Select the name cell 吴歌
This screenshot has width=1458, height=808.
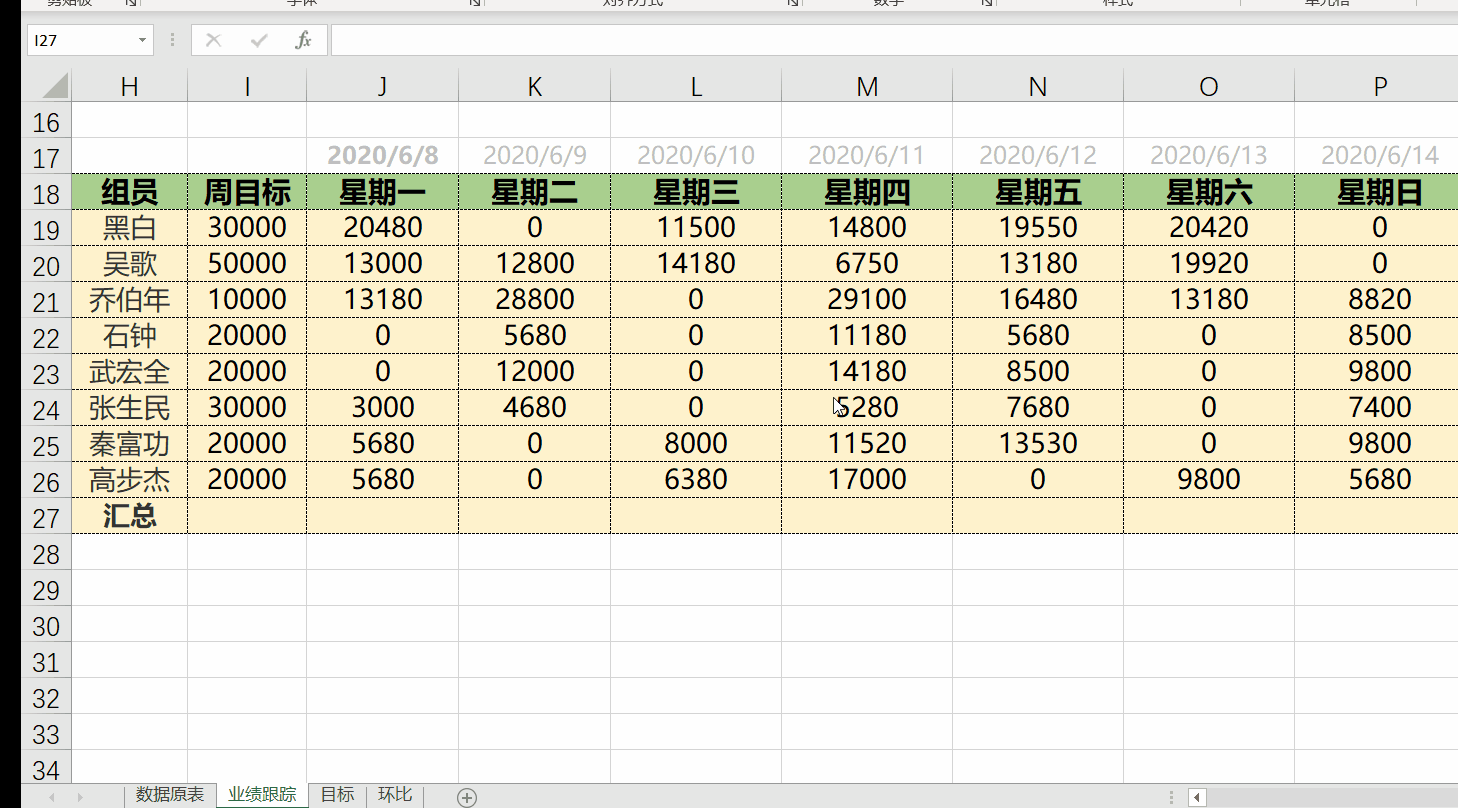[129, 264]
